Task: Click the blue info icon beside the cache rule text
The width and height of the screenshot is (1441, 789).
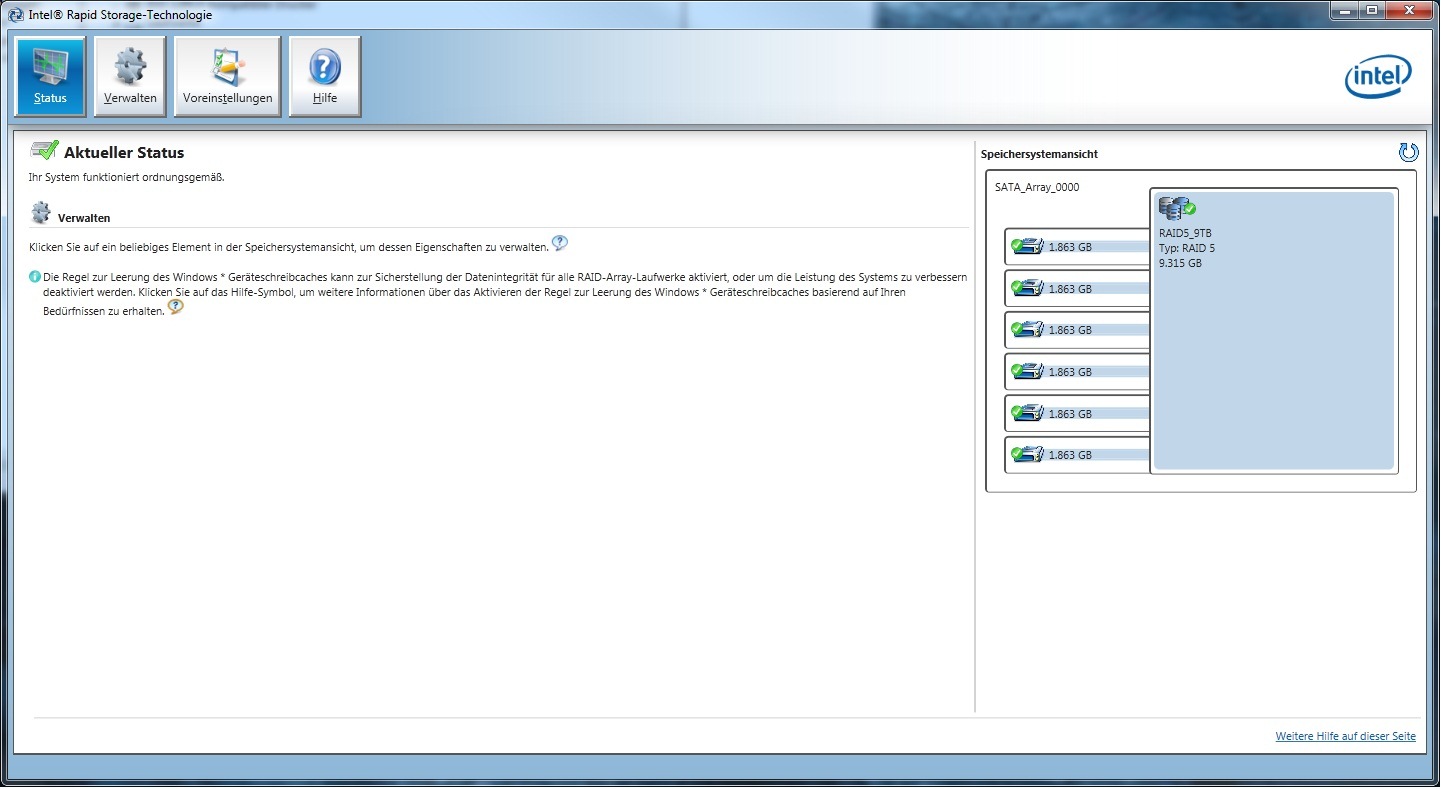Action: (35, 277)
